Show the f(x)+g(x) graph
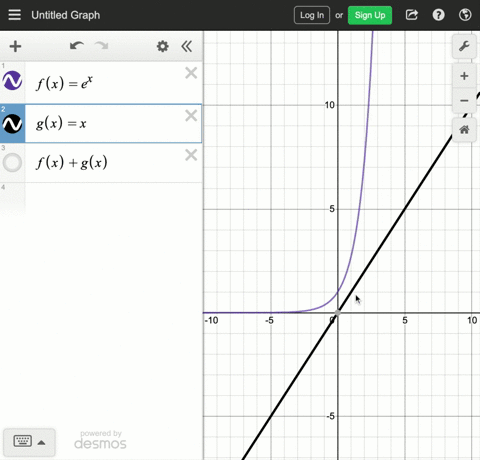The width and height of the screenshot is (480, 460). click(12, 163)
